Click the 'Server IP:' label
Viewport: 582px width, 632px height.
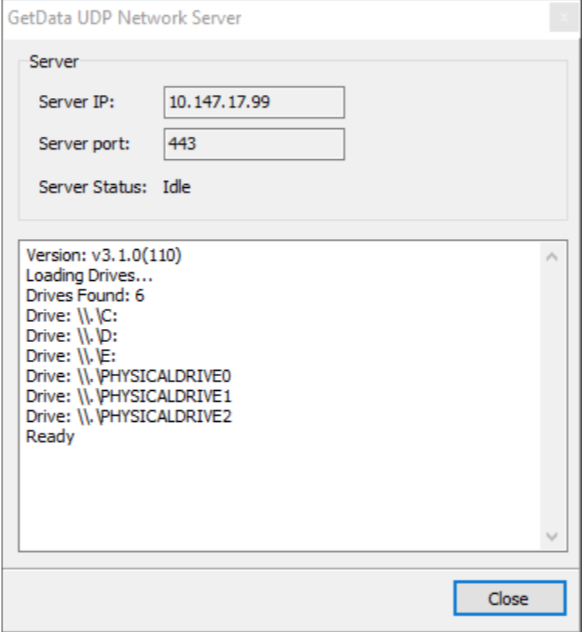point(77,102)
